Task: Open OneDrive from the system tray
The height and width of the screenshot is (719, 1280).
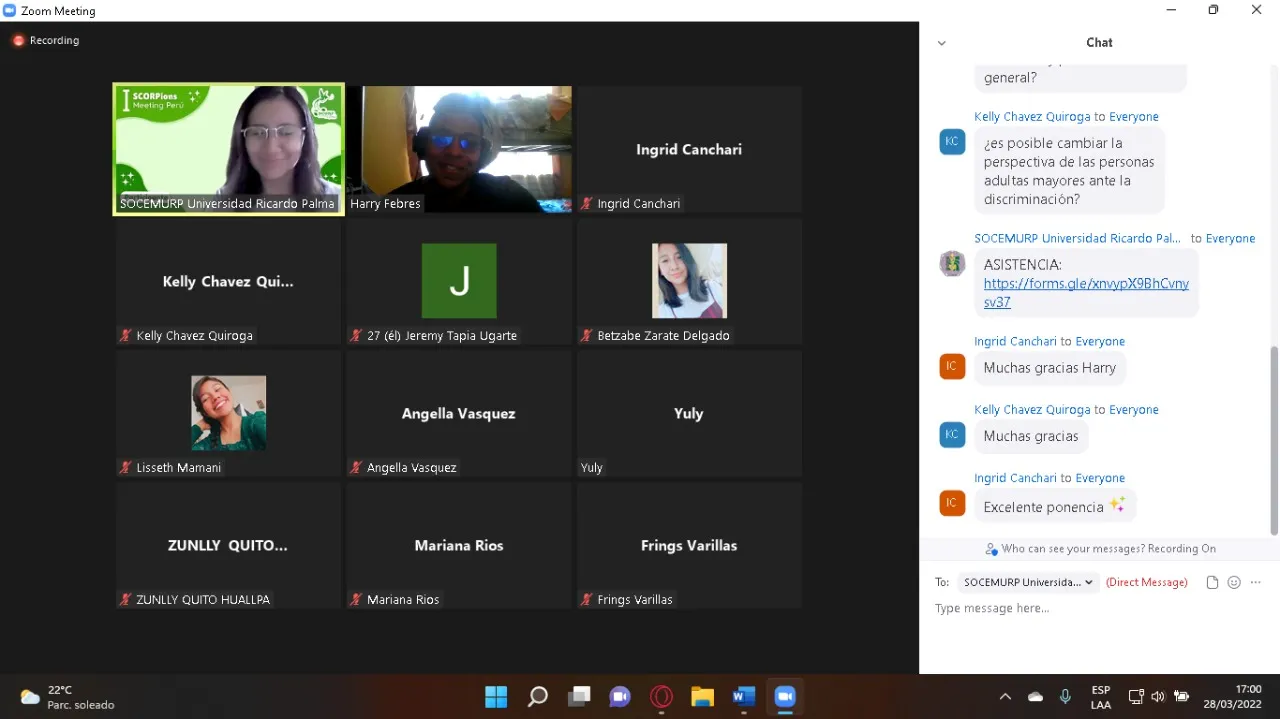Action: tap(1035, 696)
